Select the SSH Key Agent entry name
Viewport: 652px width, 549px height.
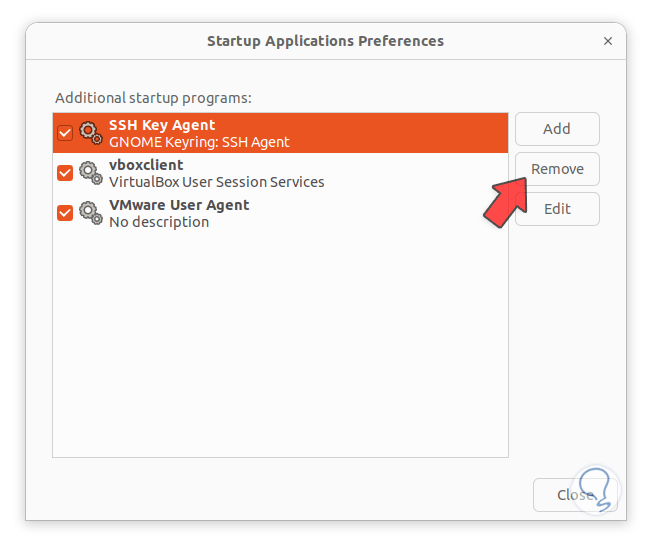(x=161, y=125)
